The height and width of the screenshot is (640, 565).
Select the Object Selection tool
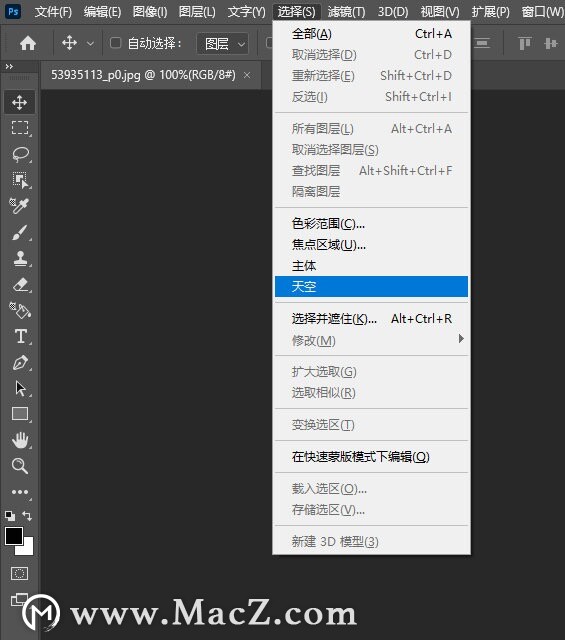click(20, 180)
